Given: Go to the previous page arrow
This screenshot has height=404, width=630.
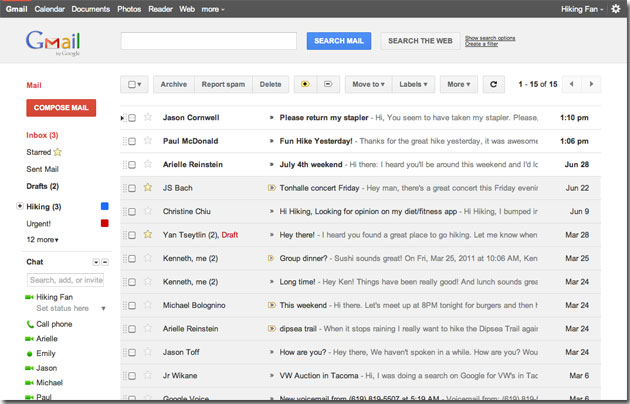Looking at the screenshot, I should pyautogui.click(x=571, y=84).
